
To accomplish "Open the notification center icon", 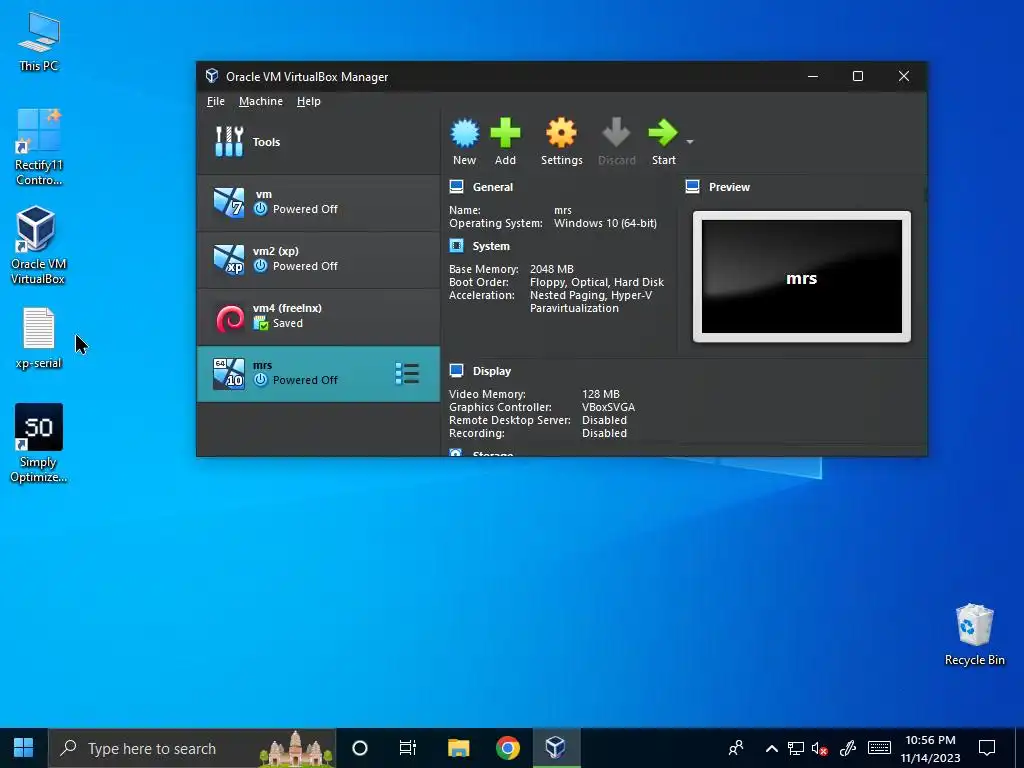I will [x=987, y=748].
